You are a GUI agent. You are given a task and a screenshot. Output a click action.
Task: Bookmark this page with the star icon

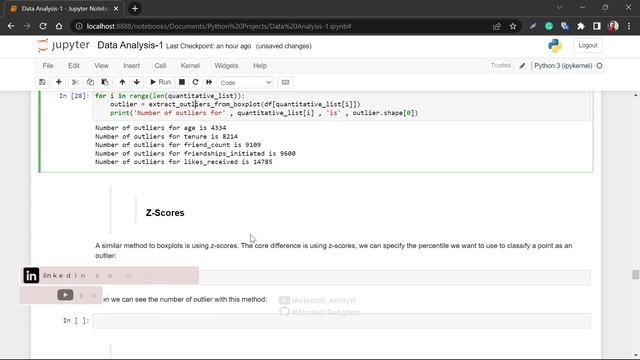[x=513, y=26]
